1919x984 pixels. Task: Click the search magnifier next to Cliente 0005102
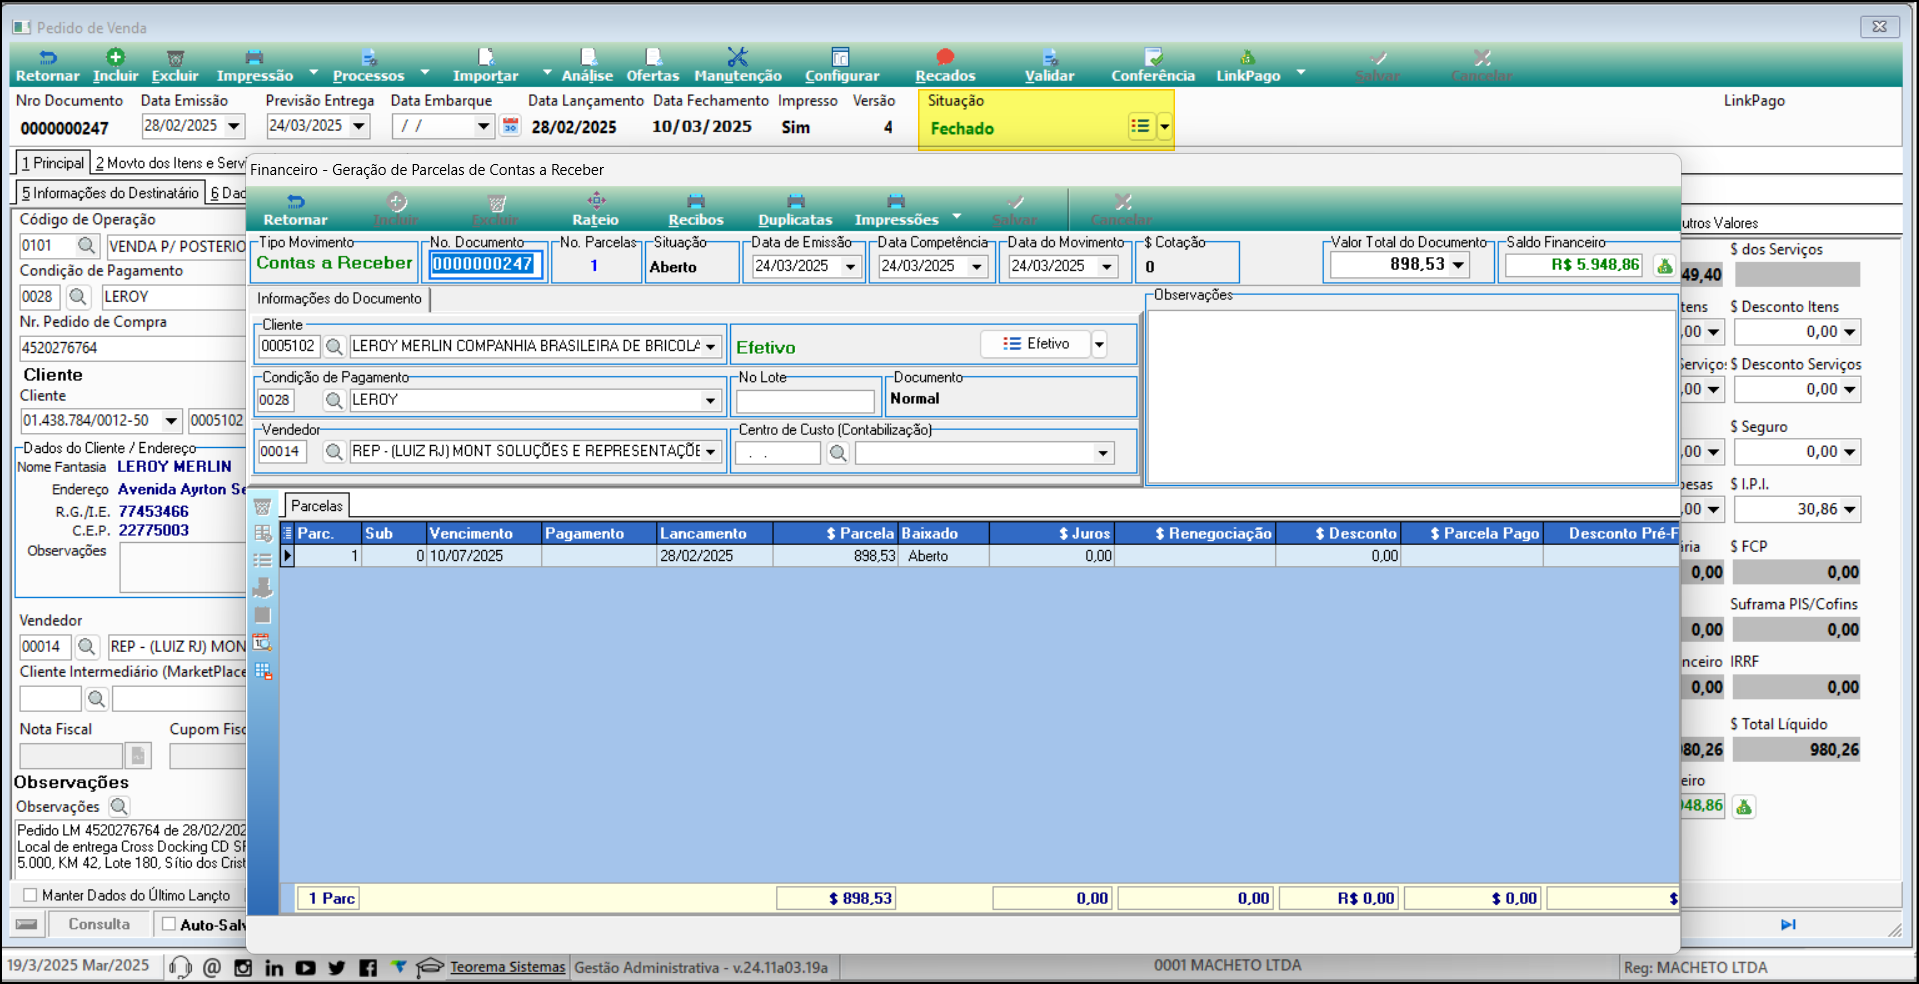pos(334,346)
